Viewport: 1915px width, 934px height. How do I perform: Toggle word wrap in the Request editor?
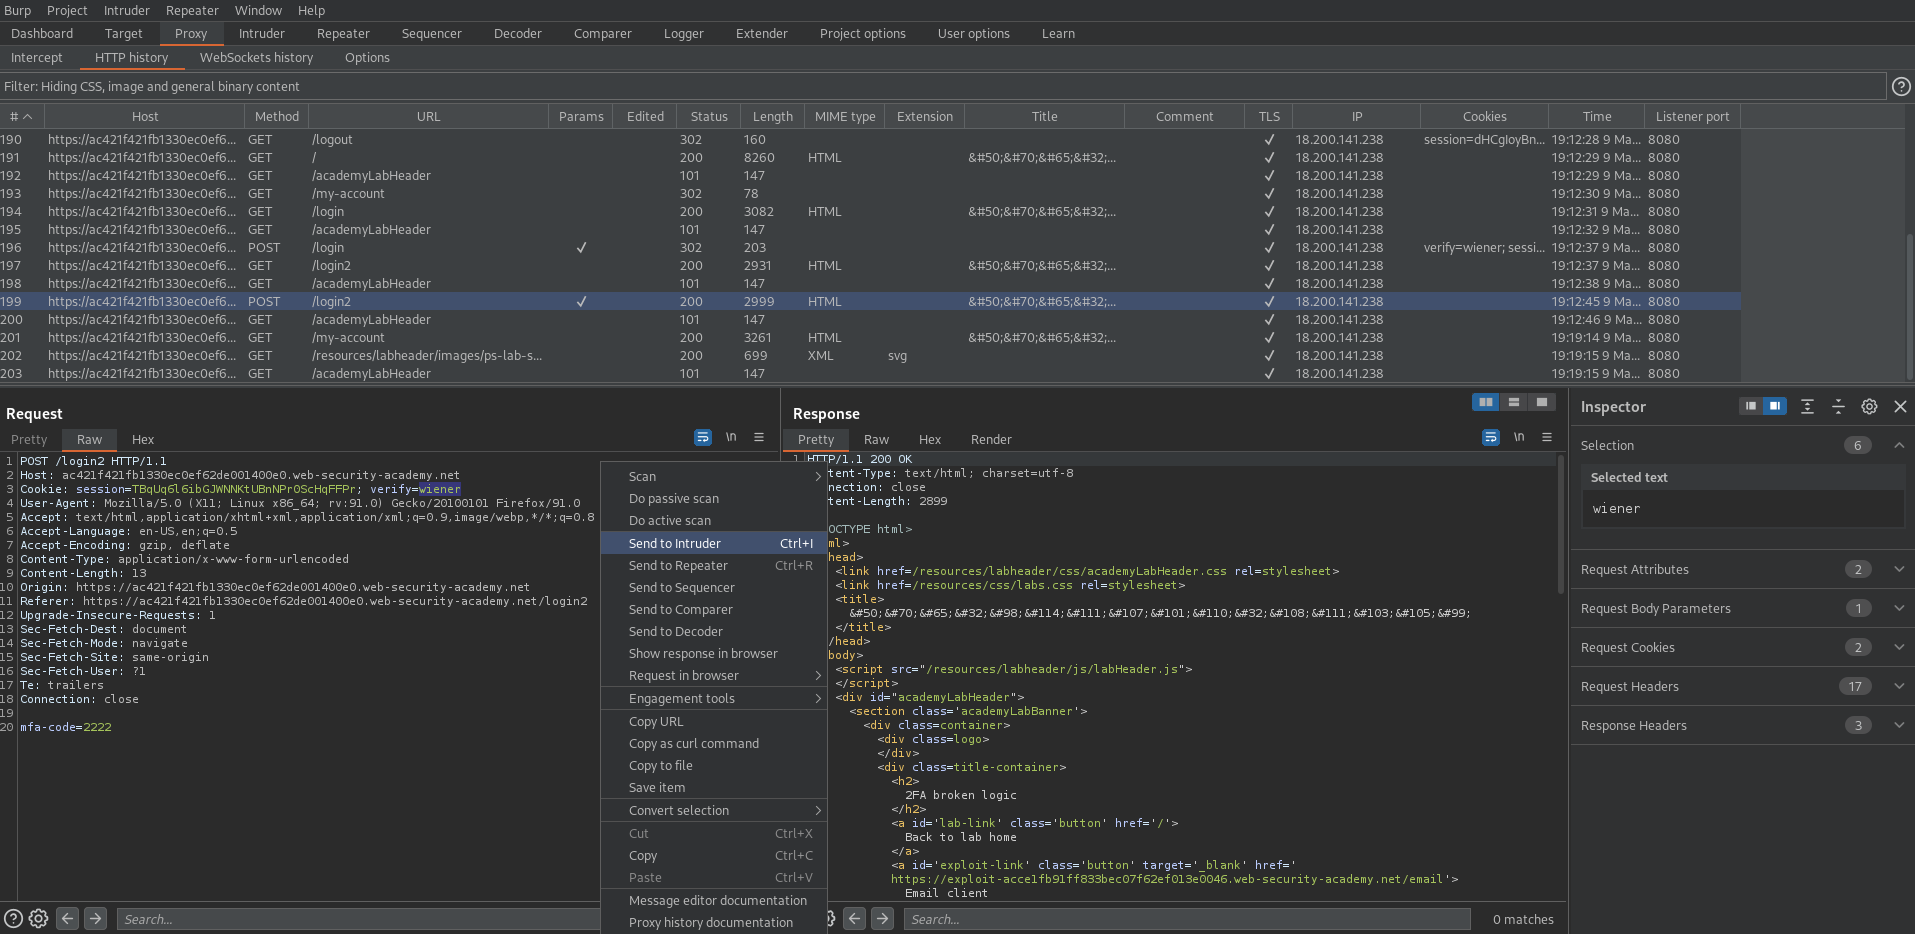point(703,437)
